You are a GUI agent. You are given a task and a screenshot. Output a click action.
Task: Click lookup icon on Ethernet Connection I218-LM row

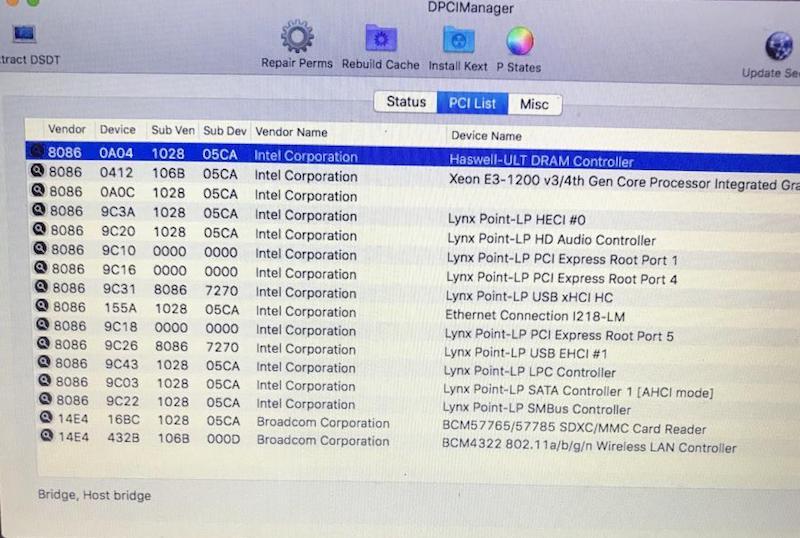coord(41,308)
